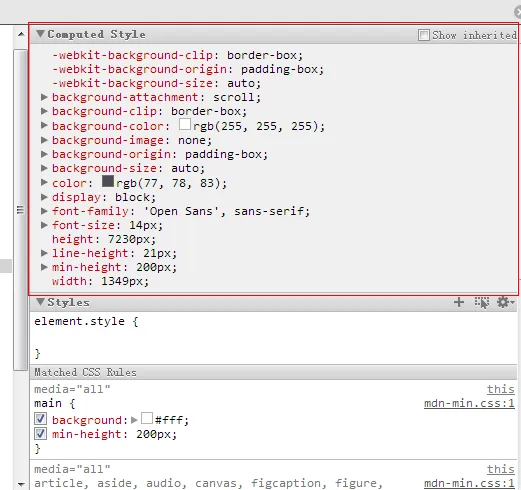Click the scroll up arrow on the sidebar
This screenshot has width=521, height=490.
(x=21, y=34)
